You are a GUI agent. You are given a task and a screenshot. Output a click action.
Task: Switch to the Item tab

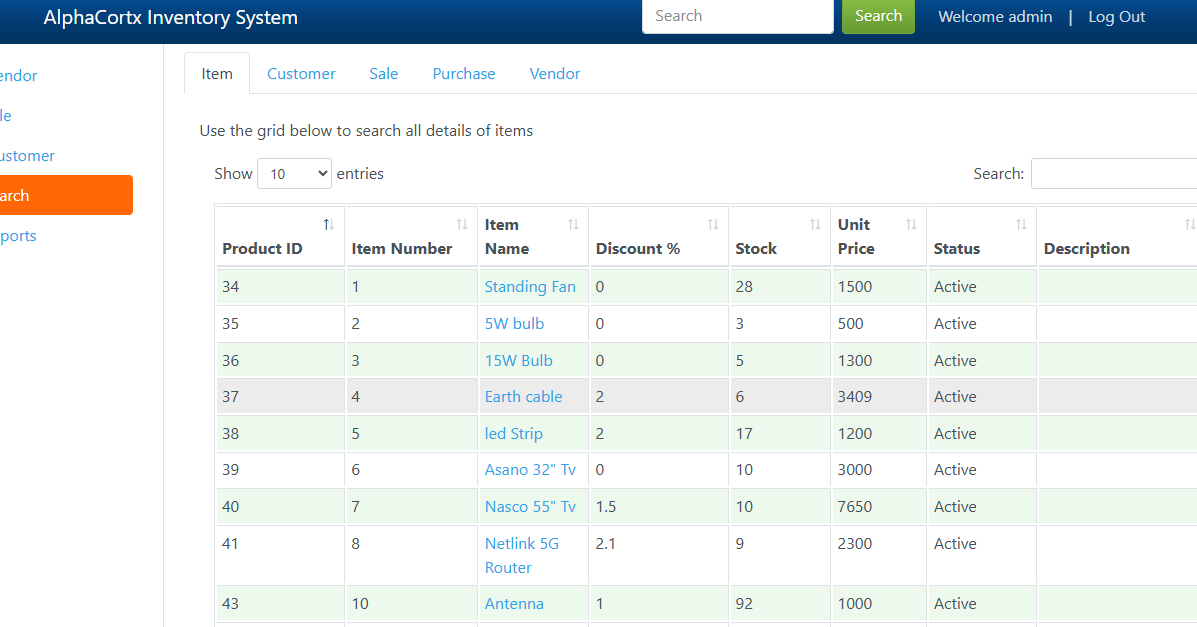[217, 73]
